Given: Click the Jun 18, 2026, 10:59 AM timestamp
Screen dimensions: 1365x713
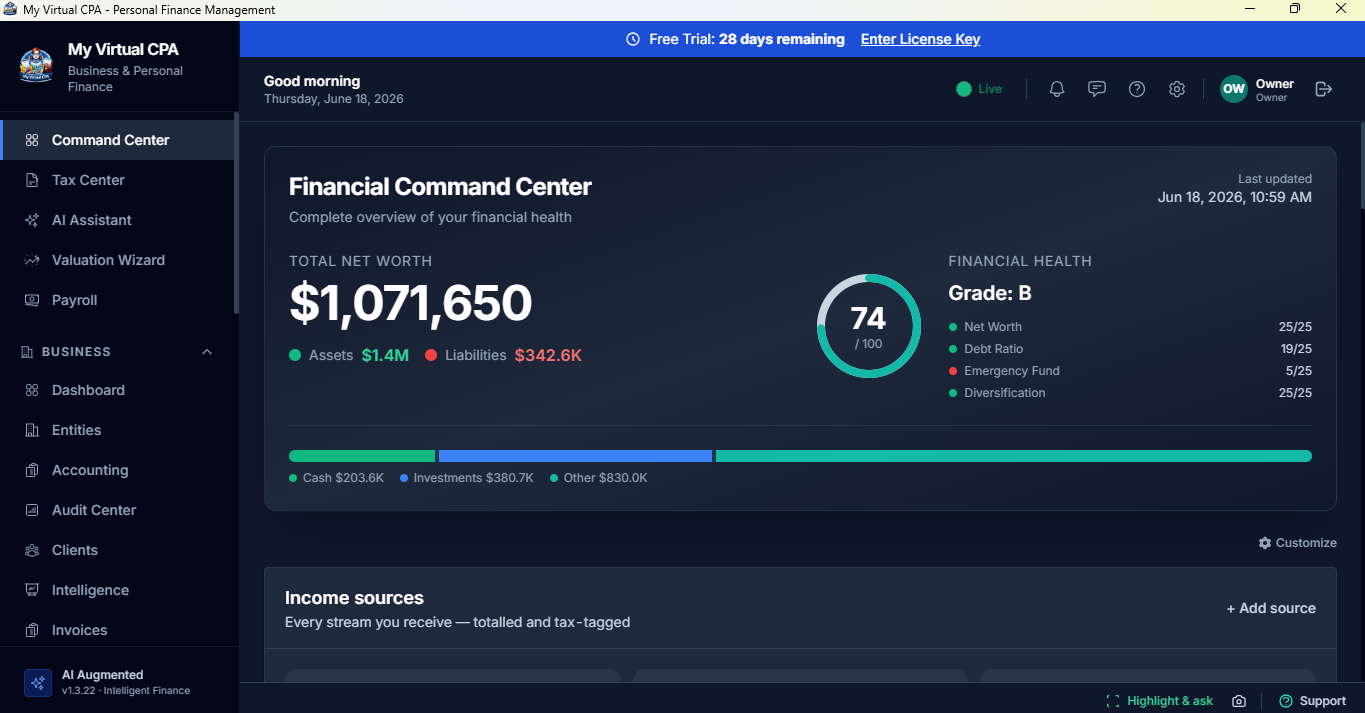Looking at the screenshot, I should pos(1235,197).
